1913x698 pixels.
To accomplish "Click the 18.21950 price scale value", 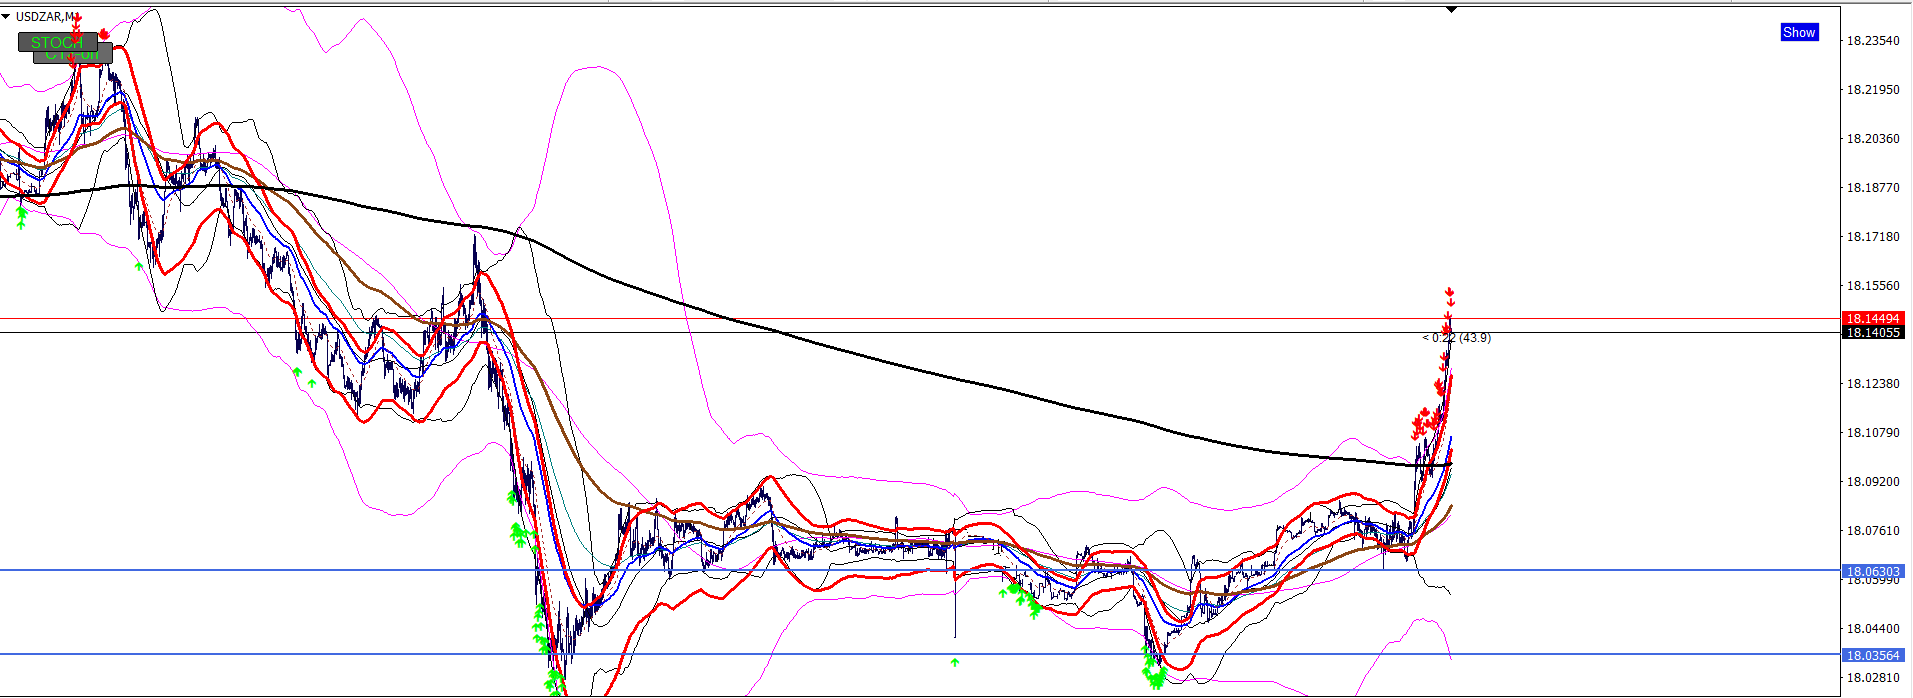I will pyautogui.click(x=1873, y=90).
